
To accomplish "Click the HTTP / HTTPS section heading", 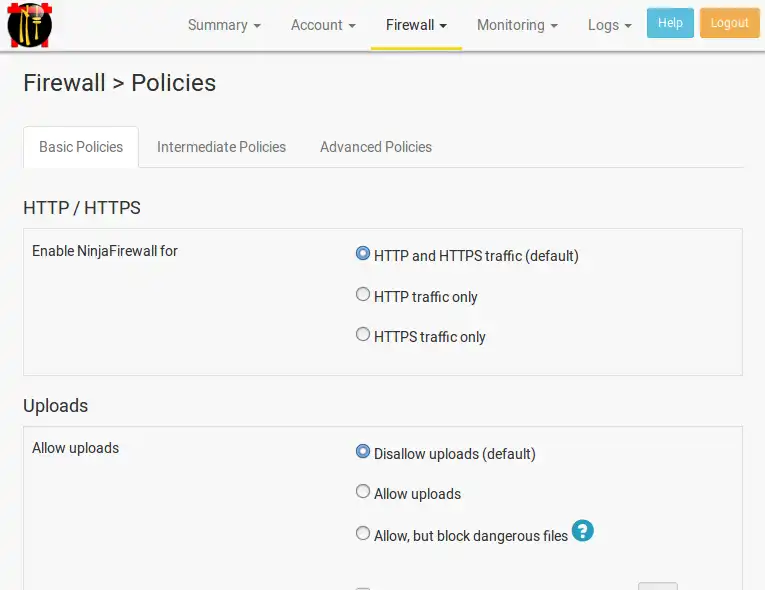I will tap(81, 208).
